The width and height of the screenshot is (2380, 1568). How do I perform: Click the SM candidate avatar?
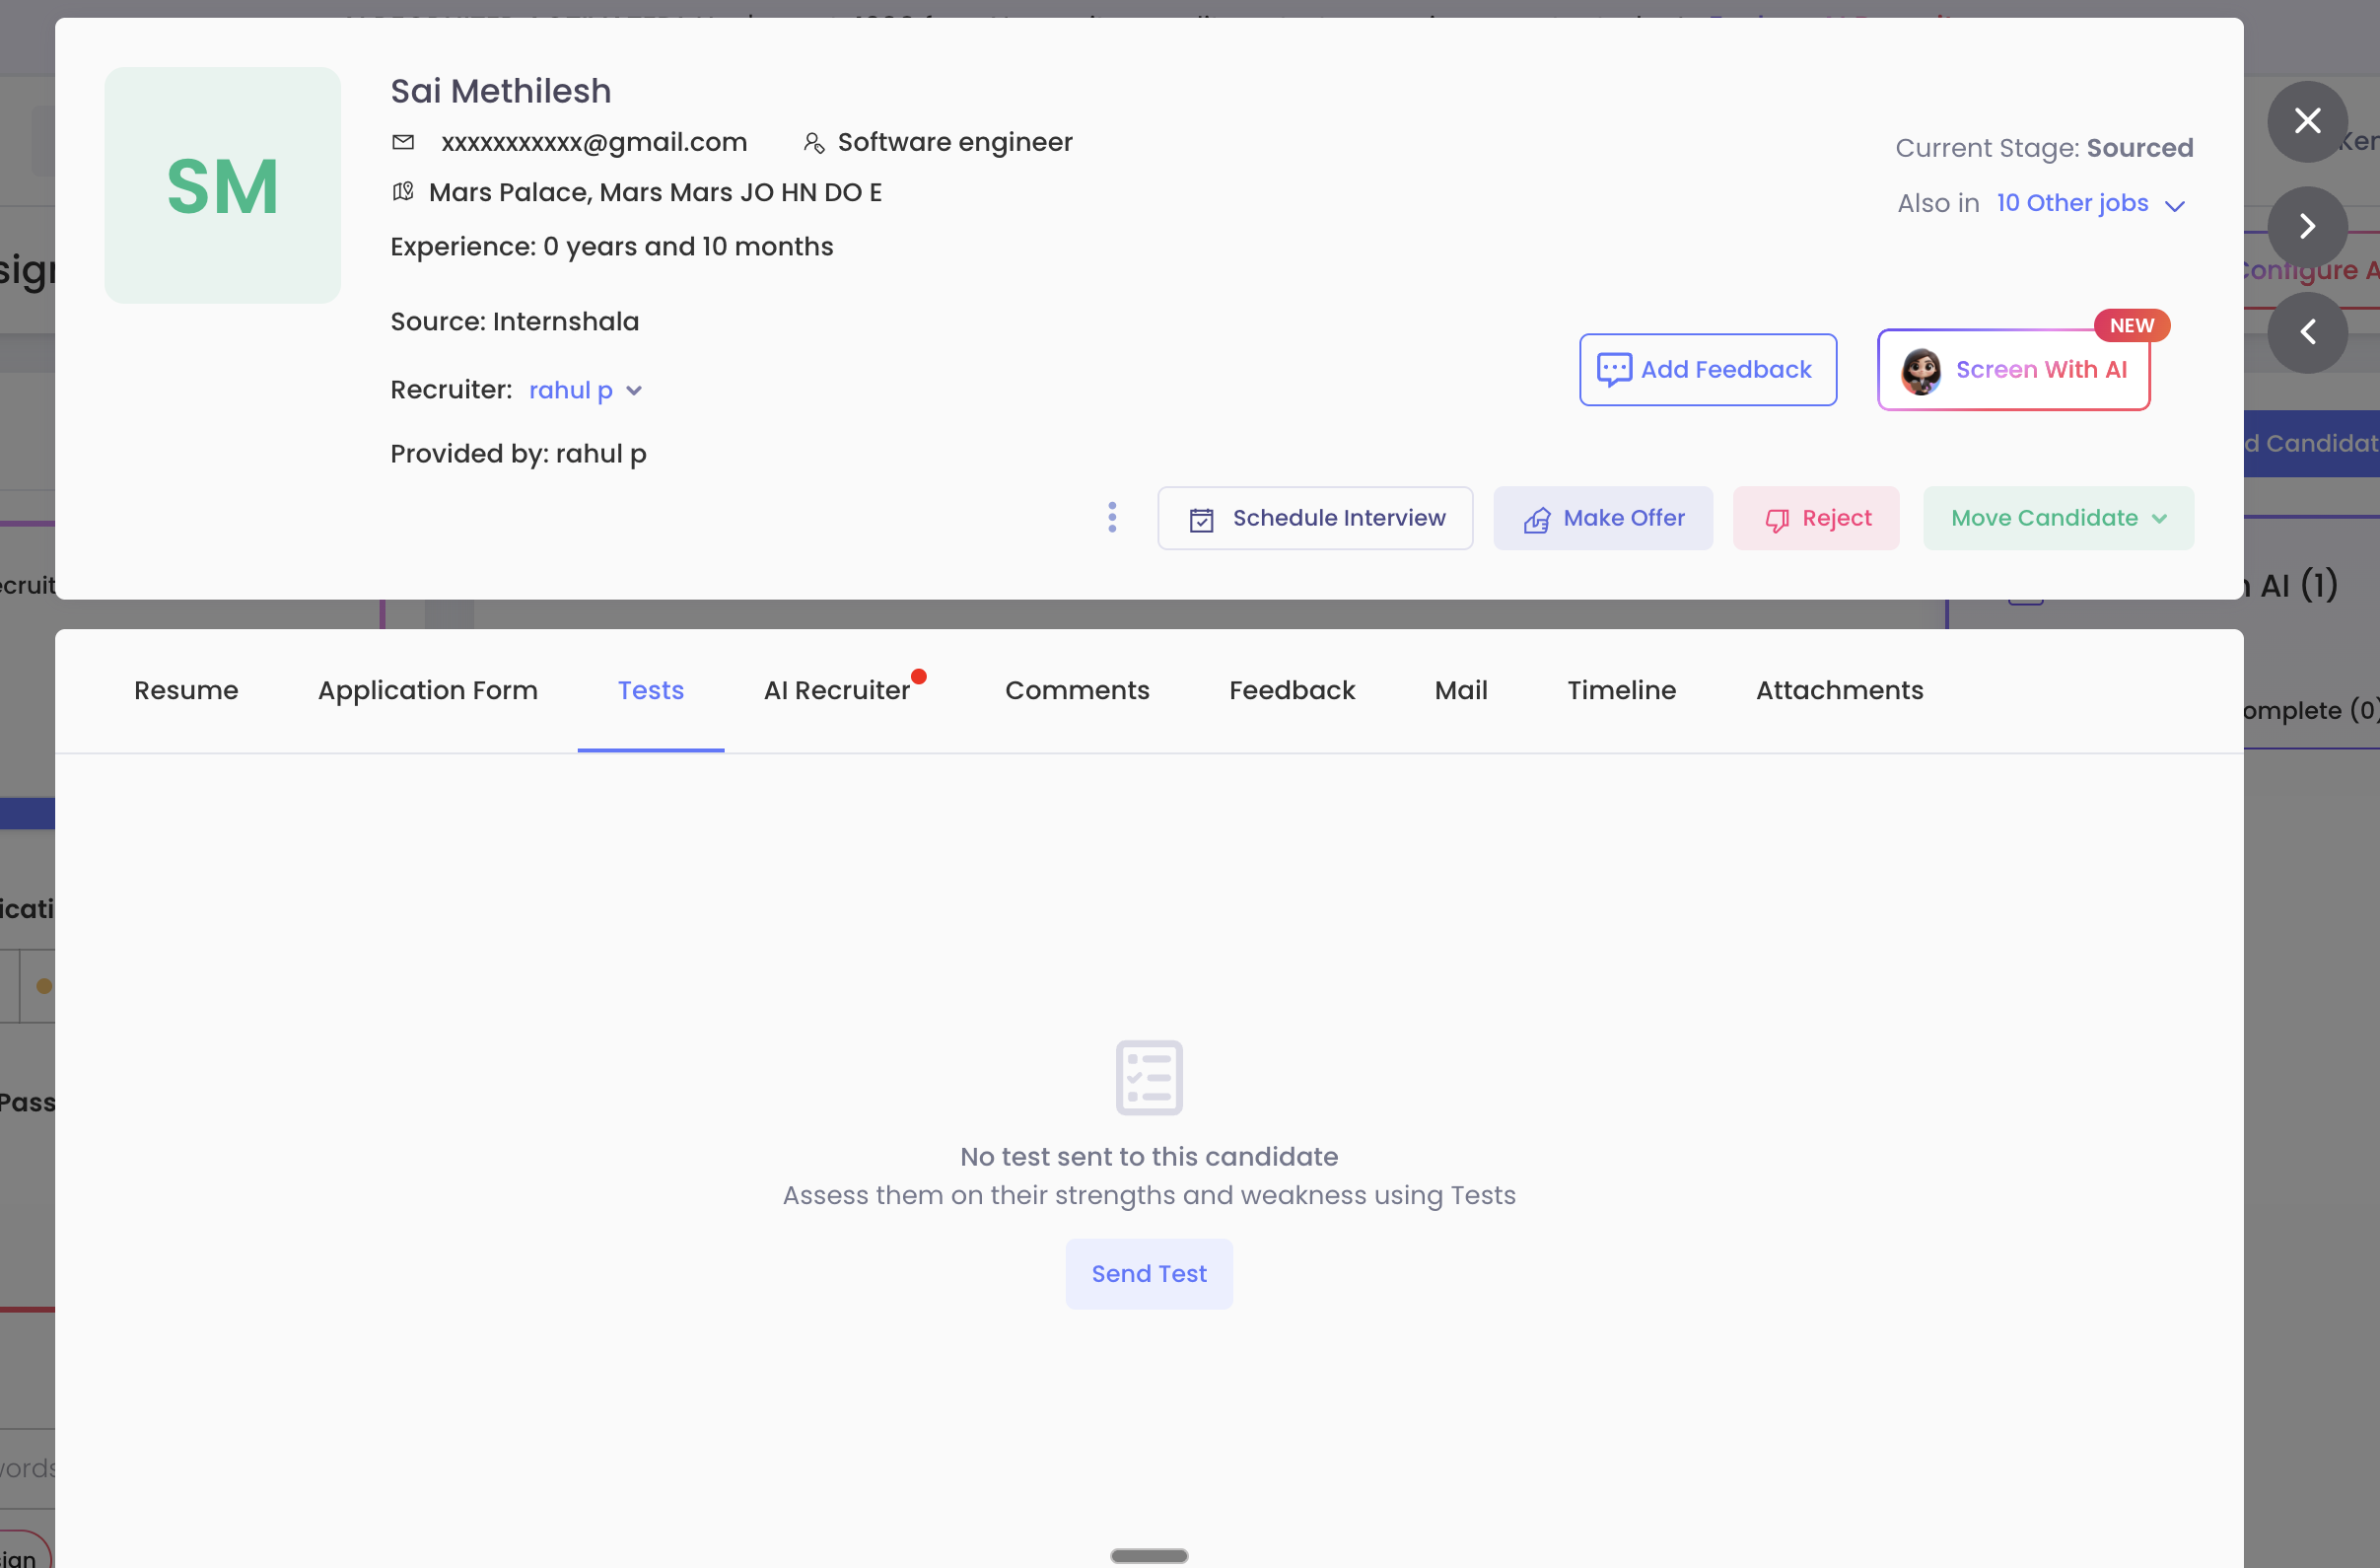pos(222,186)
